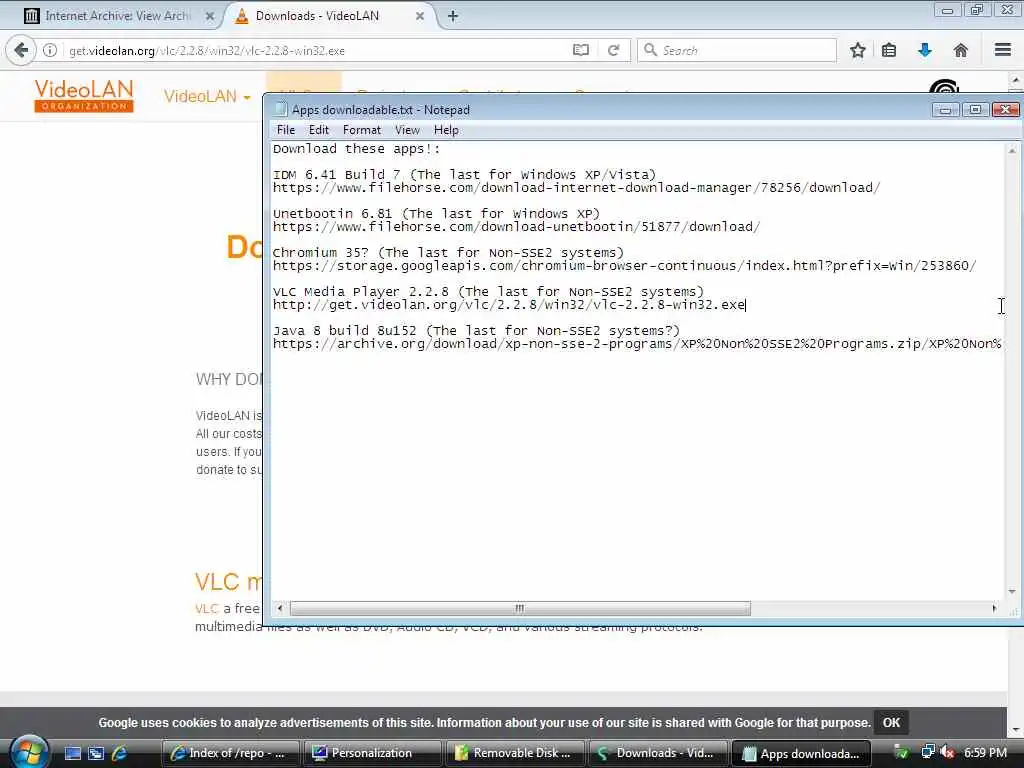Screen dimensions: 1024x768
Task: Click the network tray icon
Action: coord(928,752)
